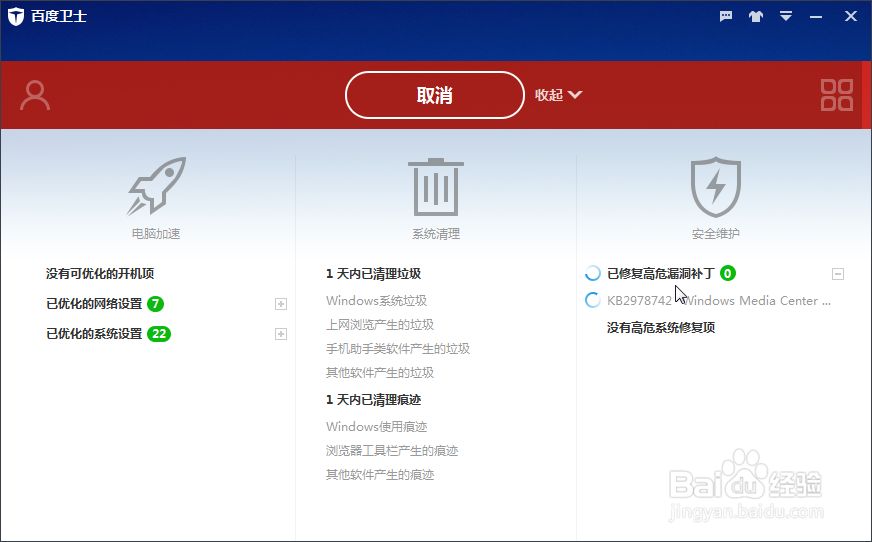Click 没有高危系统修复项 entry
The image size is (872, 542).
click(x=661, y=327)
